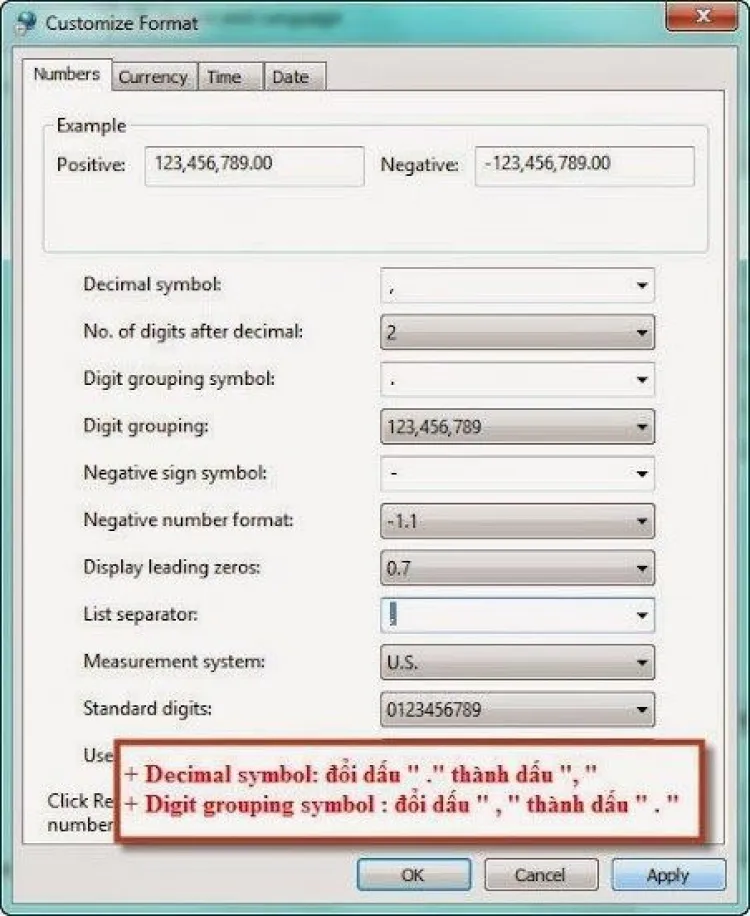
Task: Expand Negative sign symbol combo box
Action: coord(641,474)
